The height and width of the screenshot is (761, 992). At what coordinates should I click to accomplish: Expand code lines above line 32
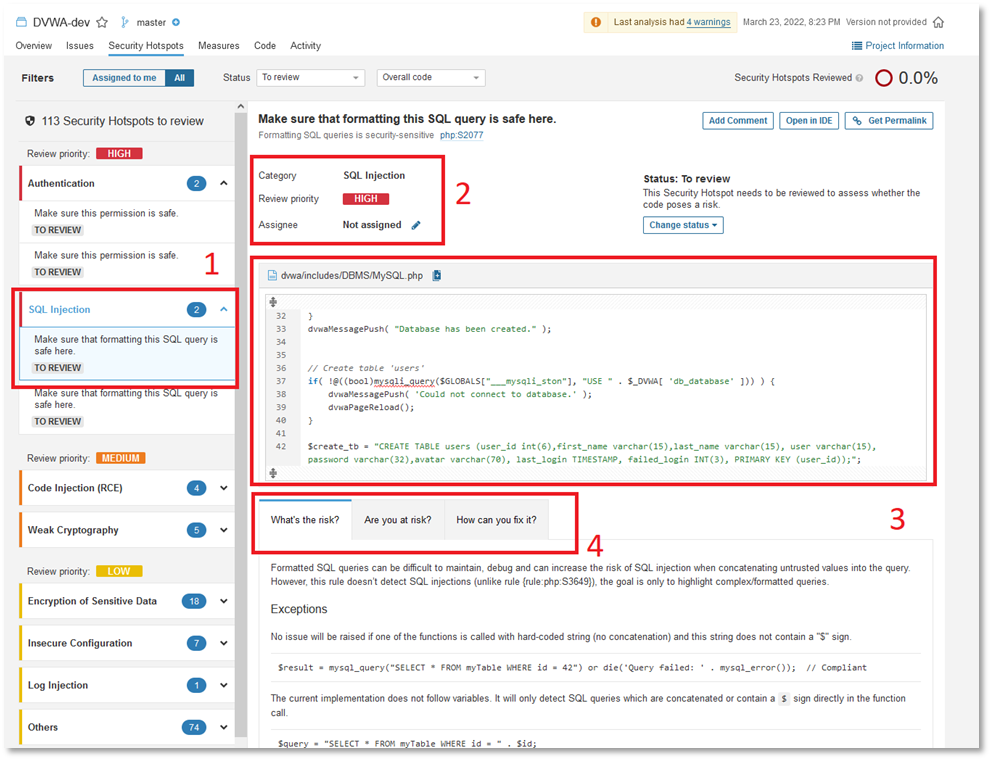[273, 301]
